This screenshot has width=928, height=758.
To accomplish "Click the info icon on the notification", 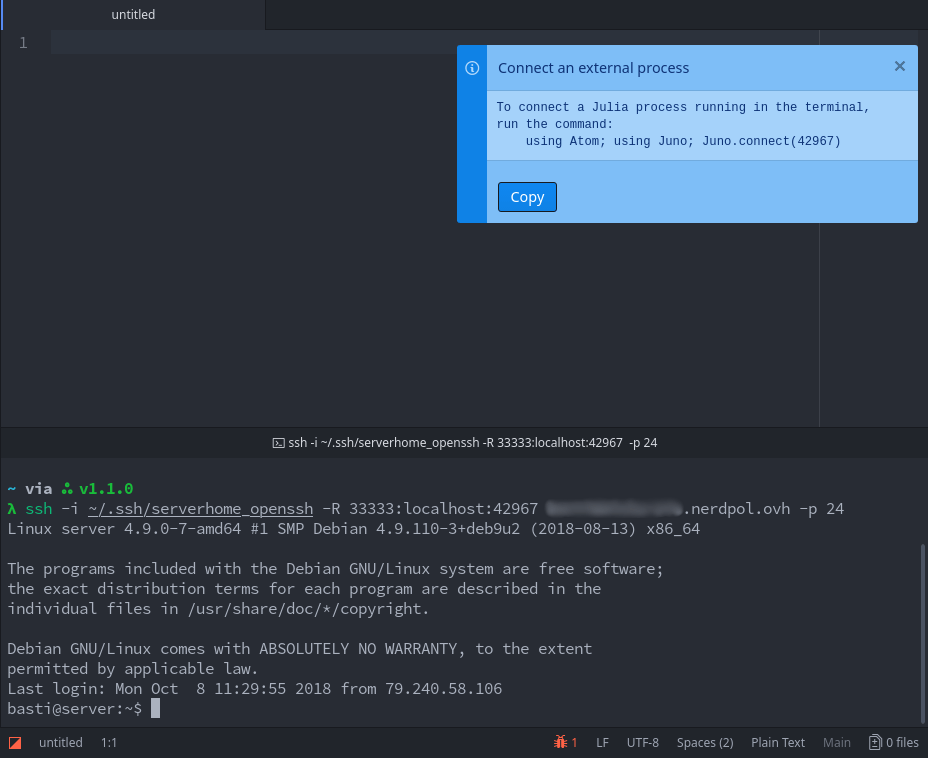I will coord(471,68).
